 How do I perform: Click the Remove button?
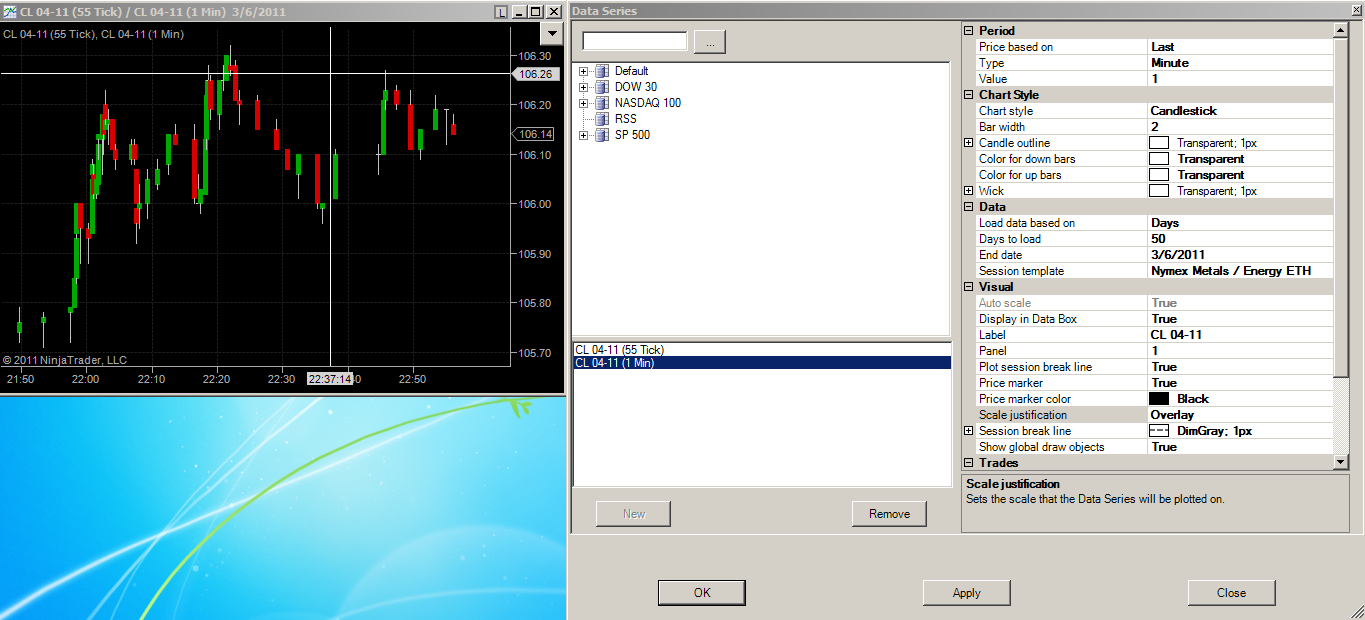point(889,514)
